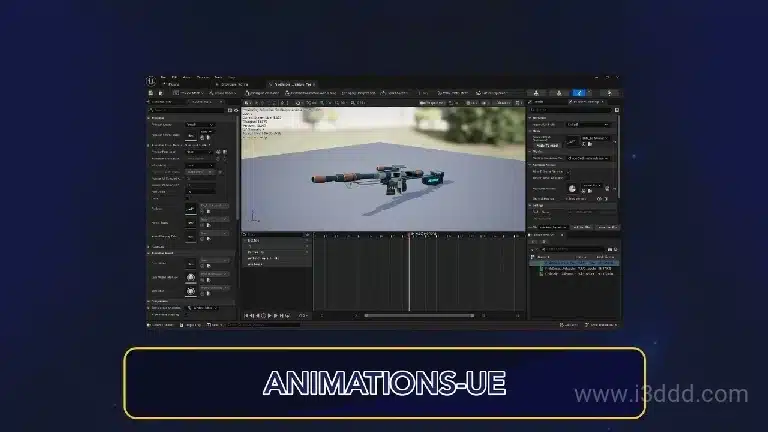Open the Window menu
Viewport: 768px width, 432px height.
(203, 77)
